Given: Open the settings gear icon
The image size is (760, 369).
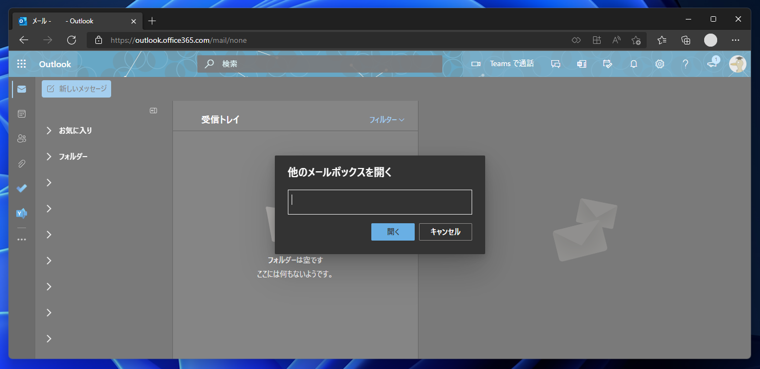Looking at the screenshot, I should click(659, 64).
